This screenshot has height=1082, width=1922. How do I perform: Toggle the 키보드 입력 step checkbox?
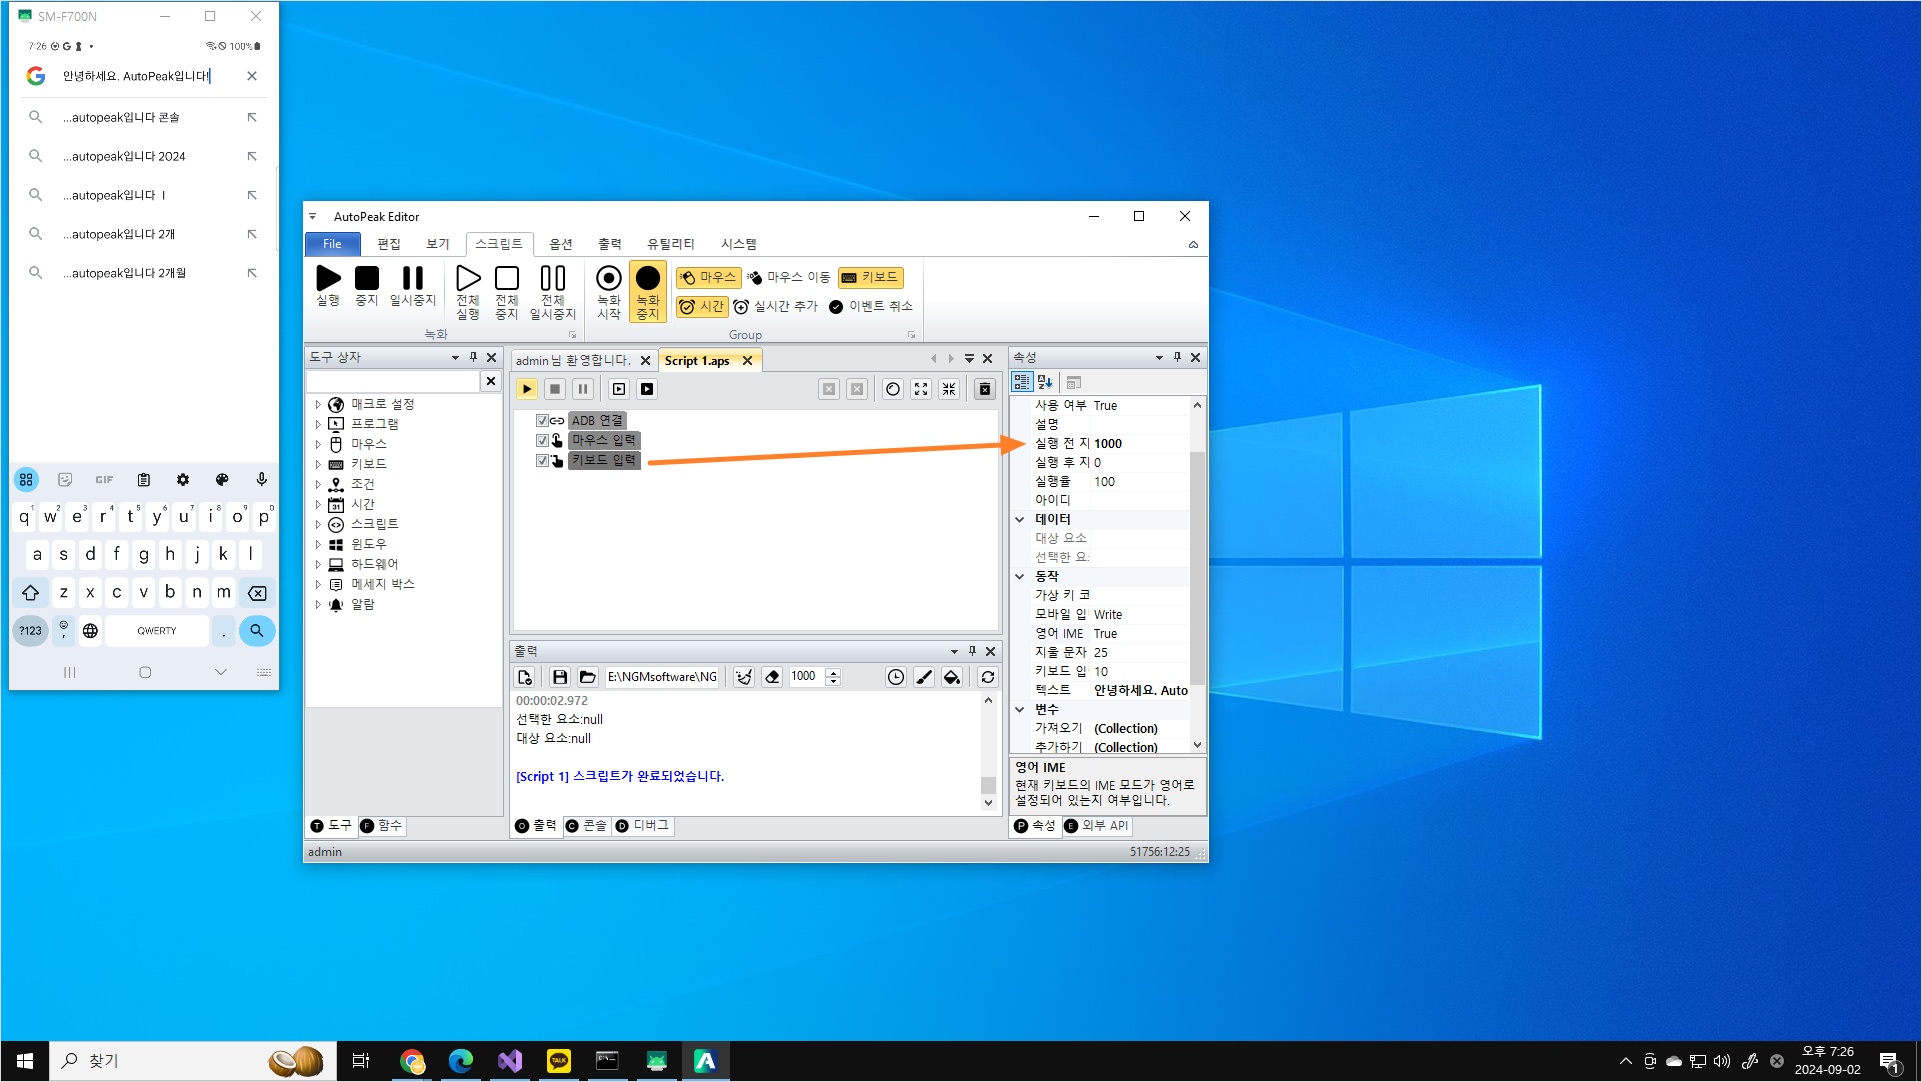point(542,461)
